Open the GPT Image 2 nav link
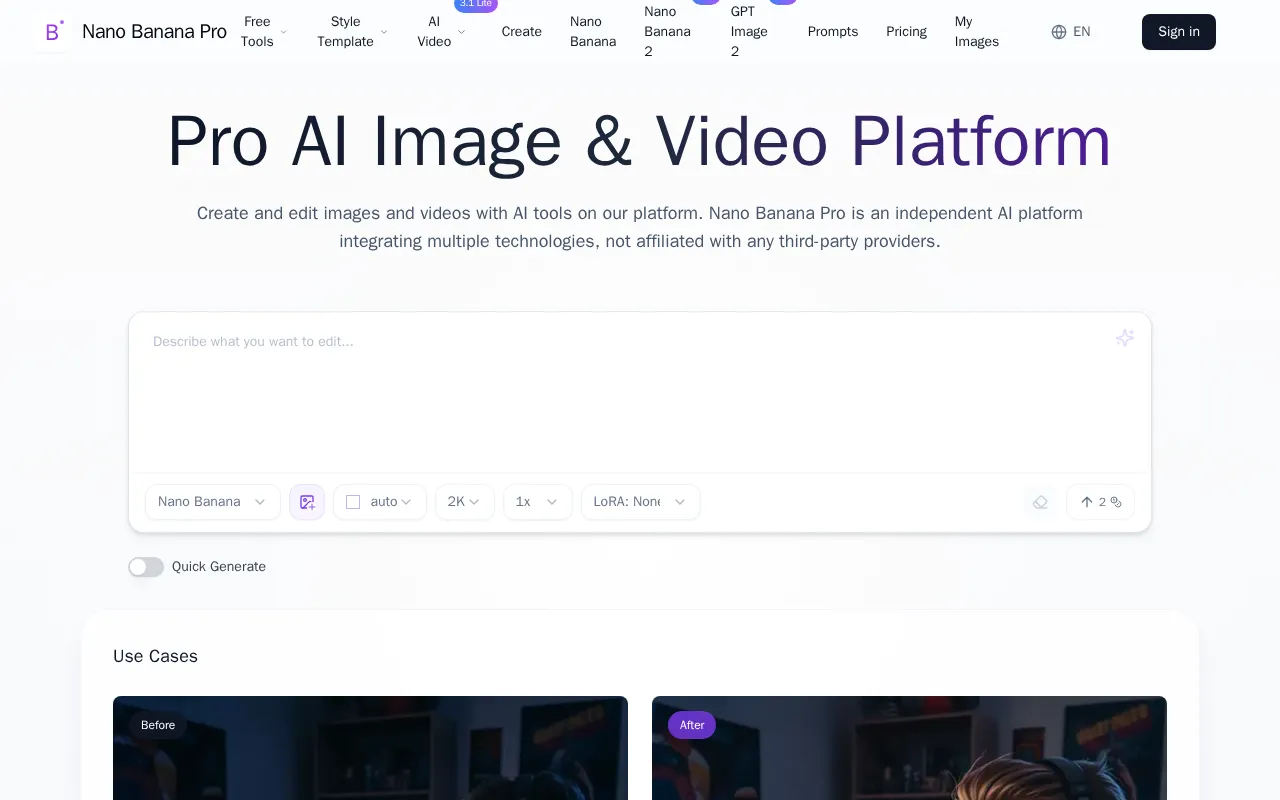Image resolution: width=1280 pixels, height=800 pixels. [x=750, y=32]
